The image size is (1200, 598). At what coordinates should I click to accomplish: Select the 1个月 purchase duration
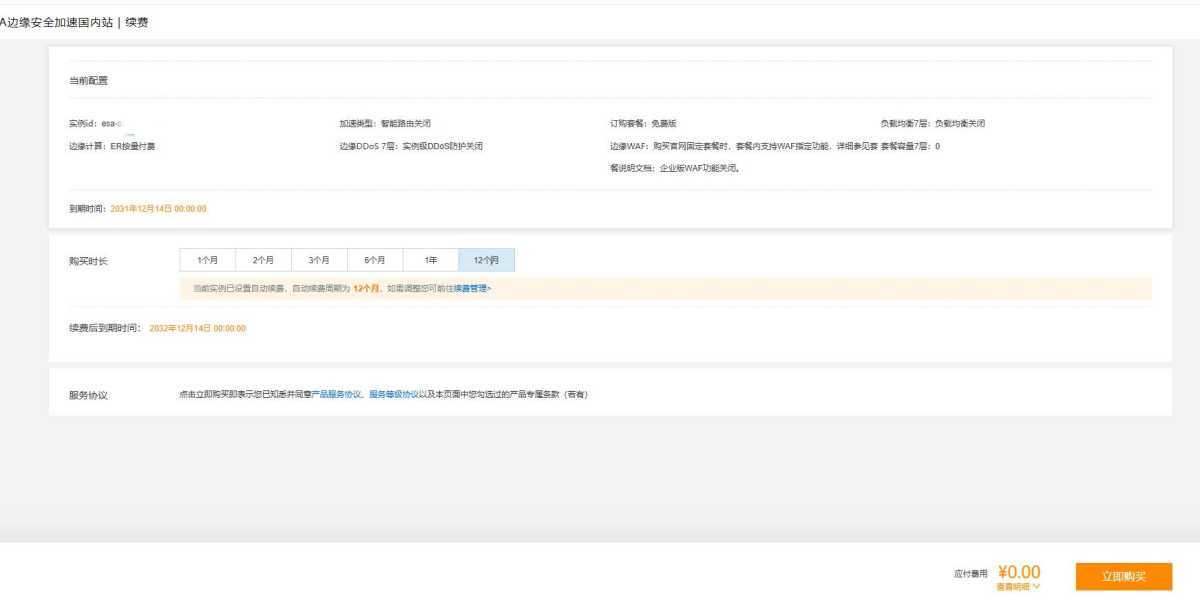coord(207,259)
